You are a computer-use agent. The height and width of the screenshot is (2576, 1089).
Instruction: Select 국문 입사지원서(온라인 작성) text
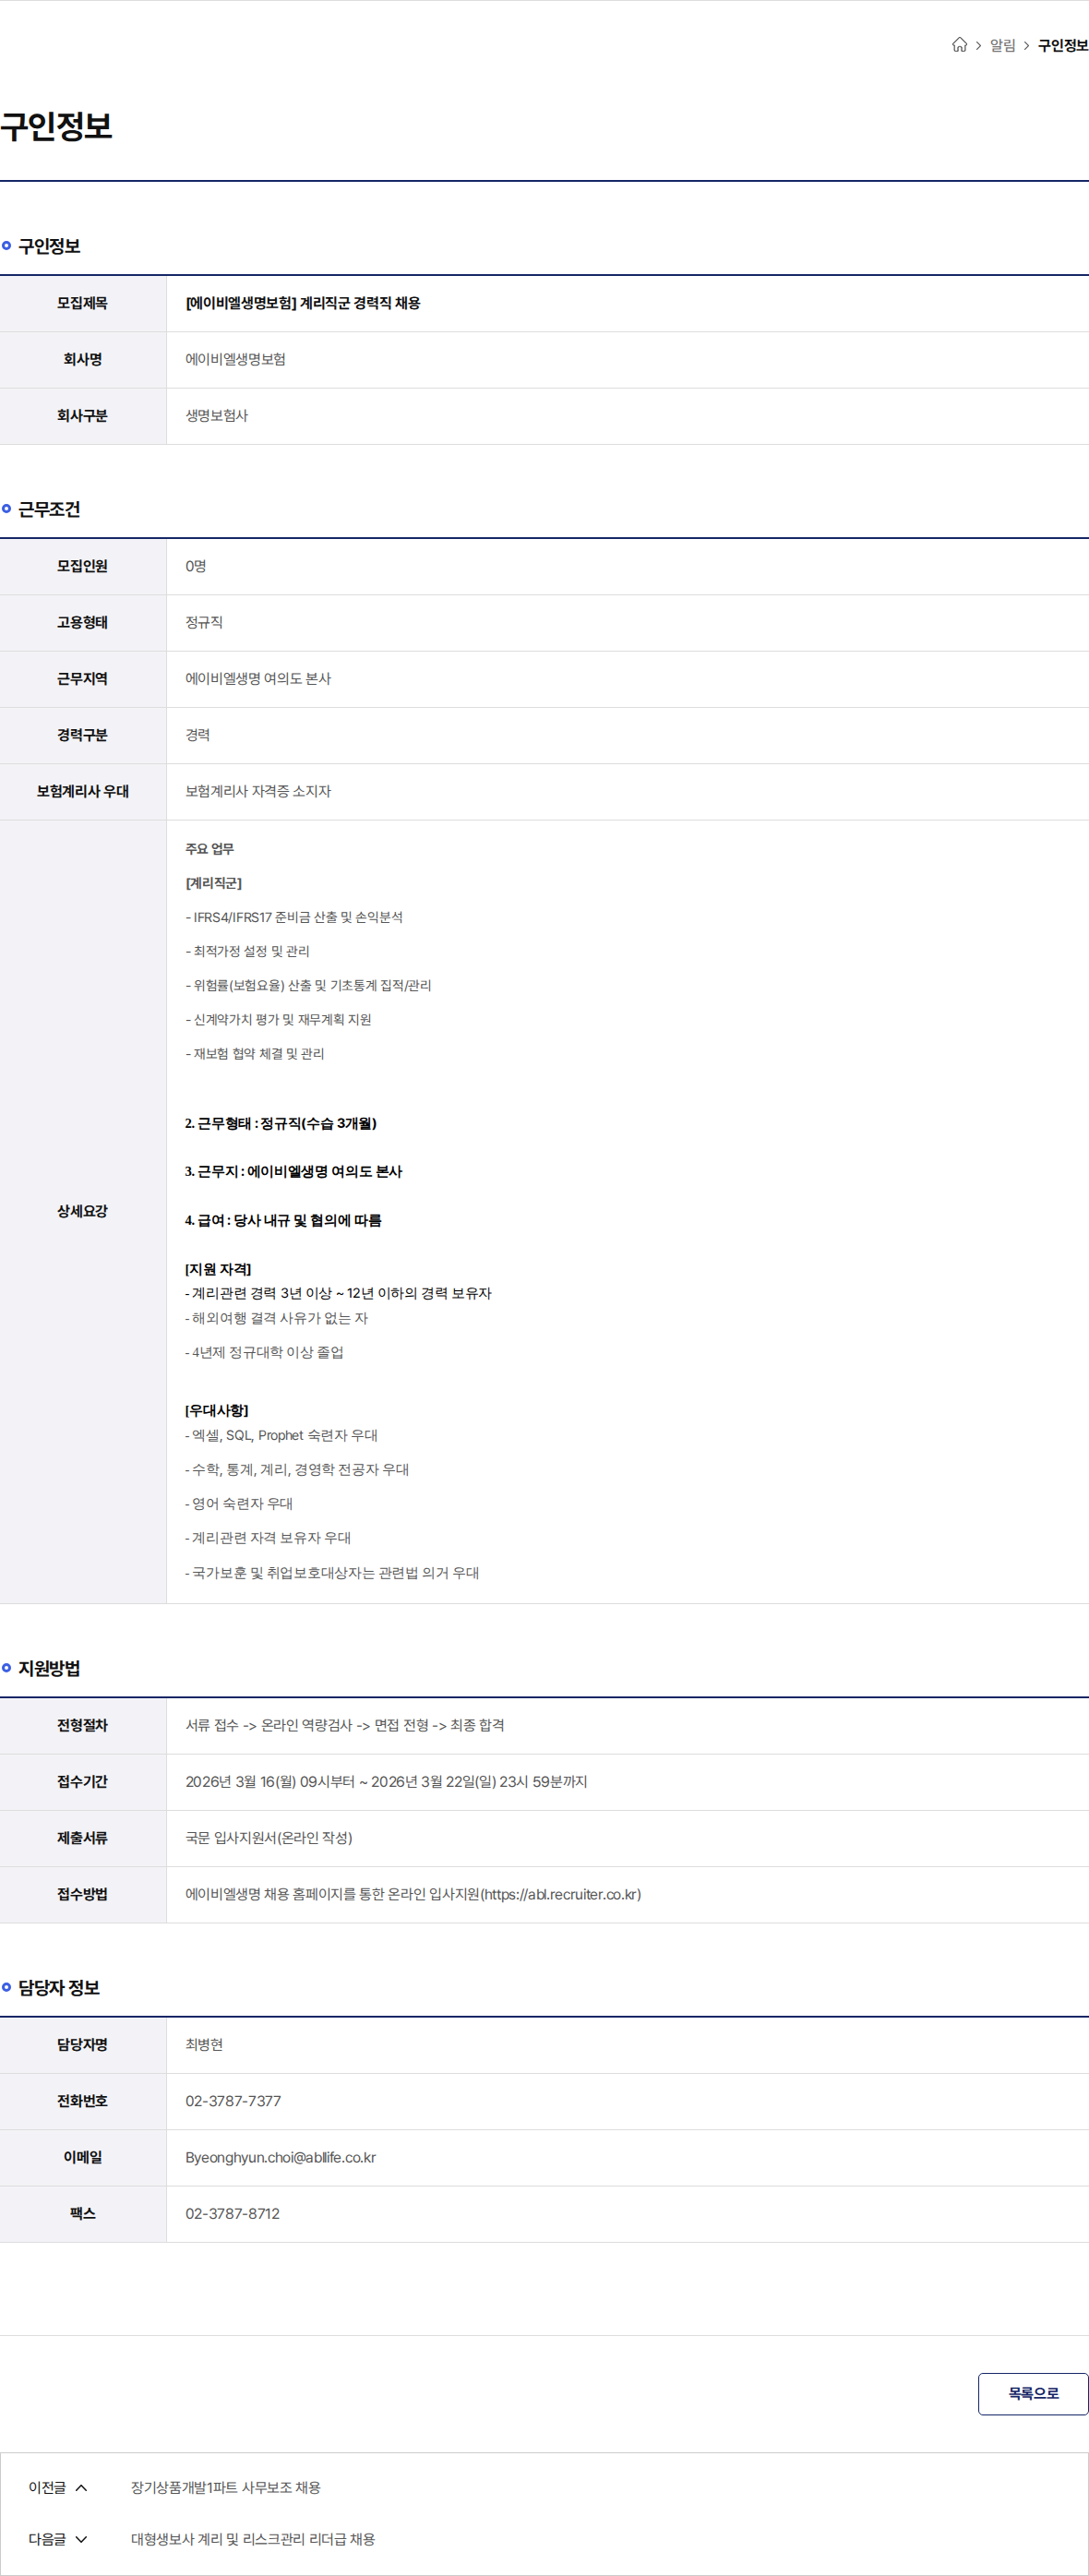pos(269,1837)
